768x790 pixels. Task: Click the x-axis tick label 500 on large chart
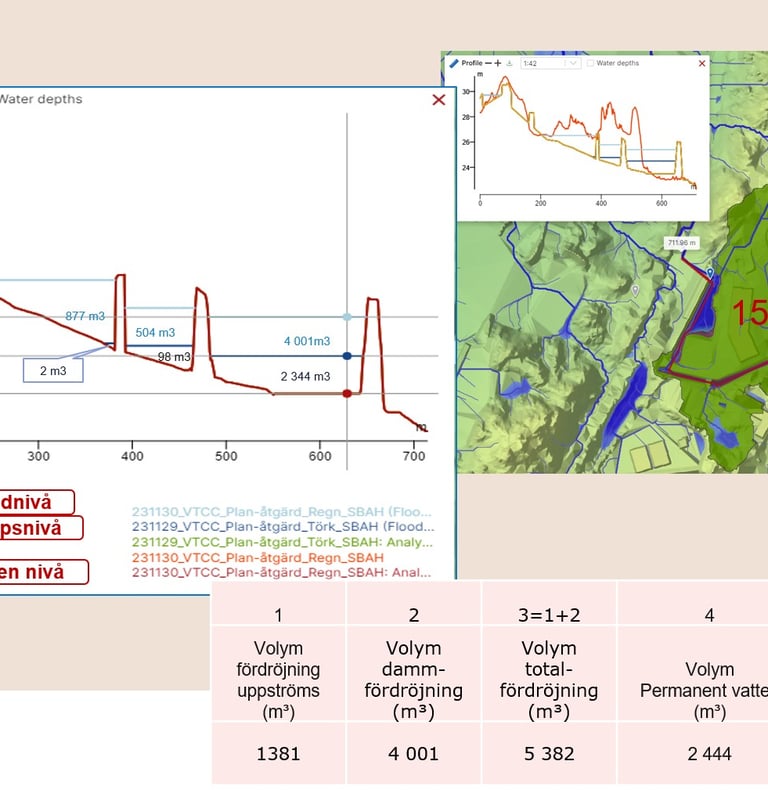226,456
